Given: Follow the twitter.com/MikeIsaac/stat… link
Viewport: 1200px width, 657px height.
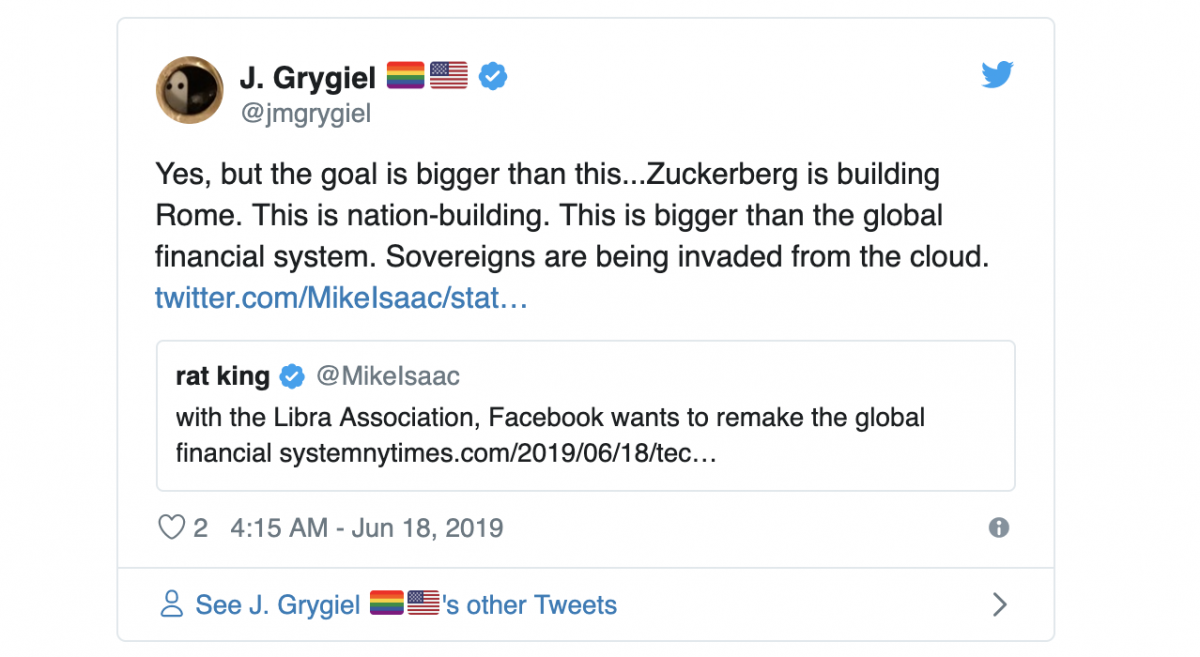Looking at the screenshot, I should [x=340, y=298].
